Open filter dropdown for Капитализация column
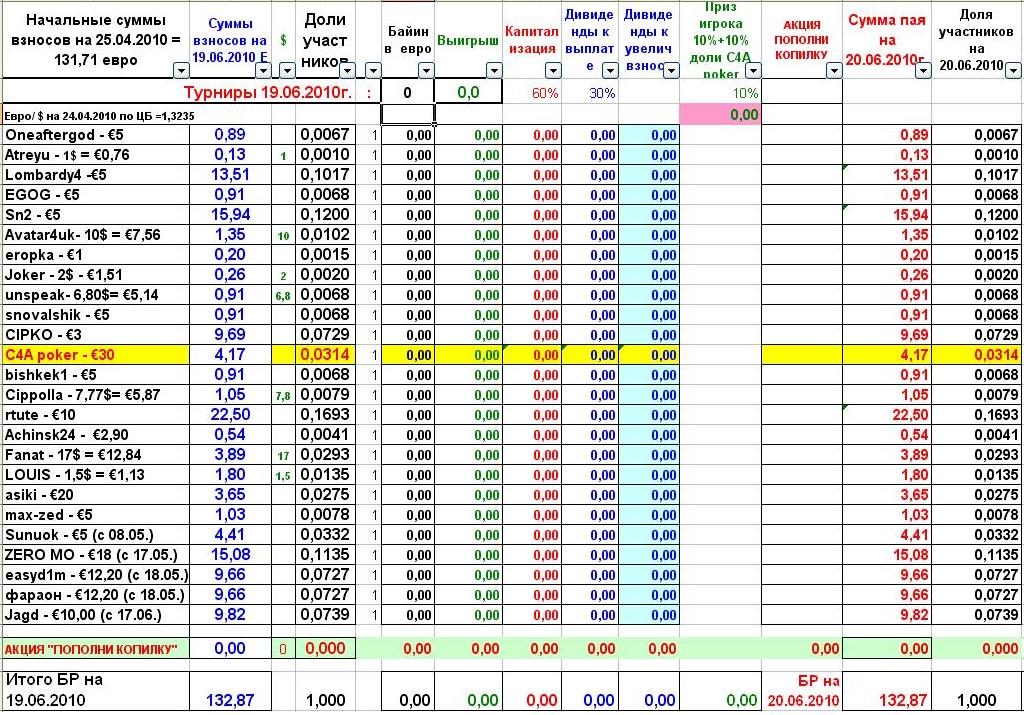 [x=553, y=70]
